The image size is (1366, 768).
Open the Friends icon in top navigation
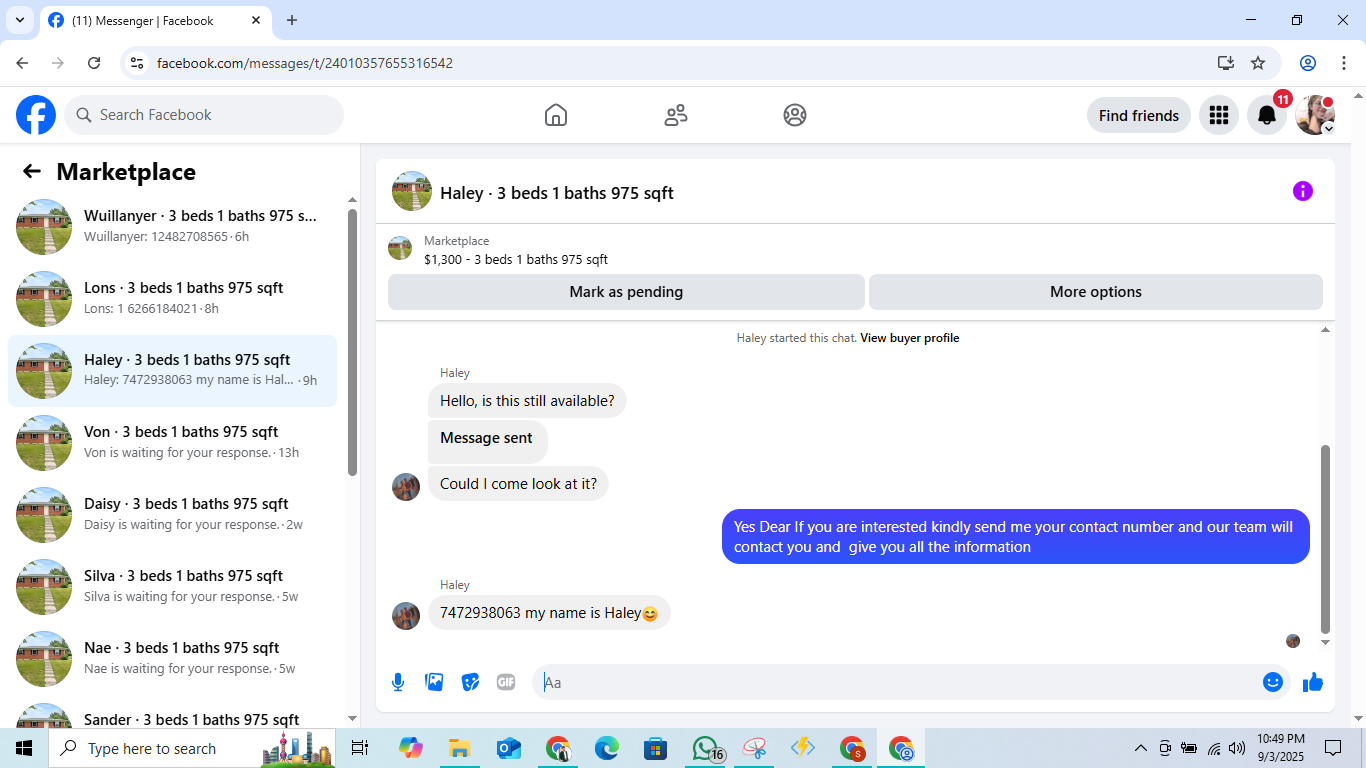pyautogui.click(x=676, y=115)
